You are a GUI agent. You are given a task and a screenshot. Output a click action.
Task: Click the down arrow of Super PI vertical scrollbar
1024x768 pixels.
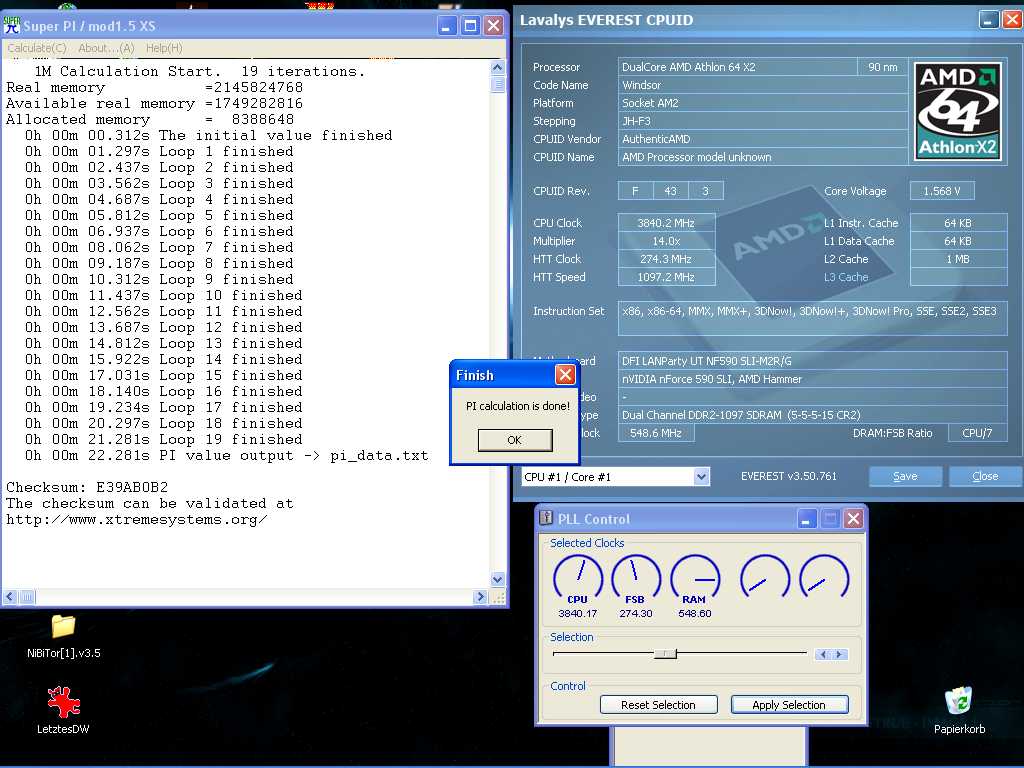pos(498,579)
